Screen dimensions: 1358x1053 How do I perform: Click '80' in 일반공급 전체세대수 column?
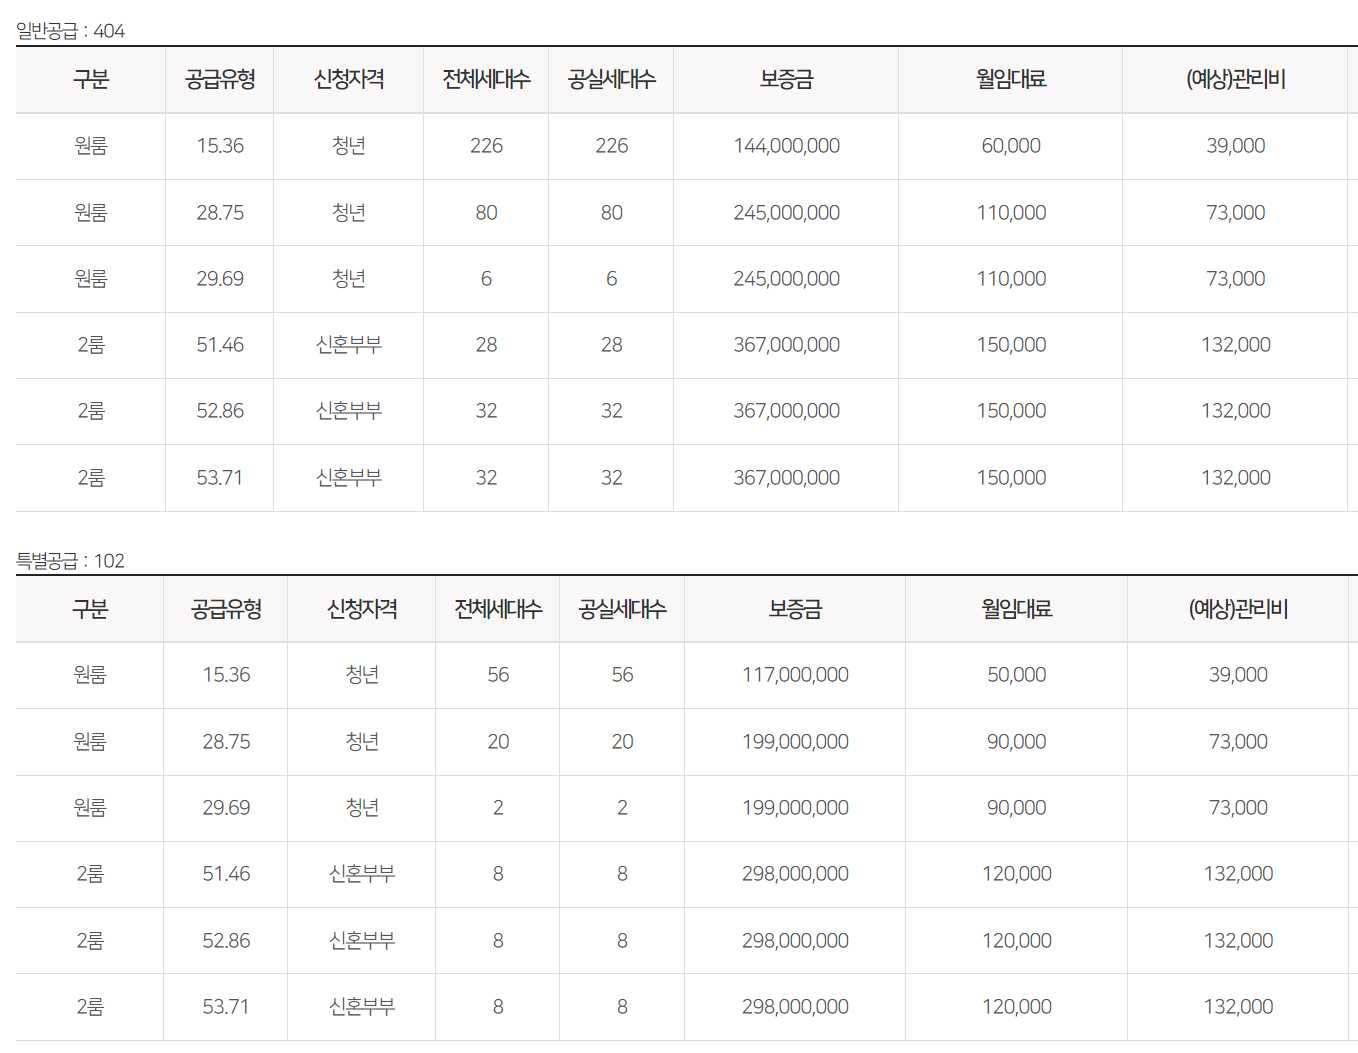click(x=486, y=212)
